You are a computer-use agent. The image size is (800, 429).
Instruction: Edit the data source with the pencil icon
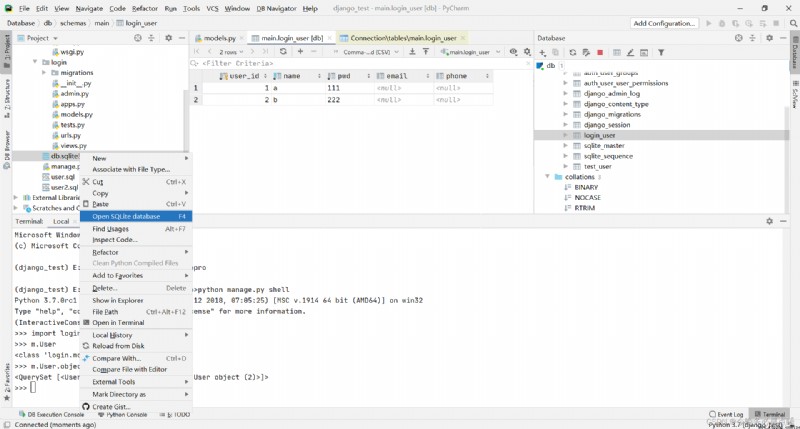630,53
